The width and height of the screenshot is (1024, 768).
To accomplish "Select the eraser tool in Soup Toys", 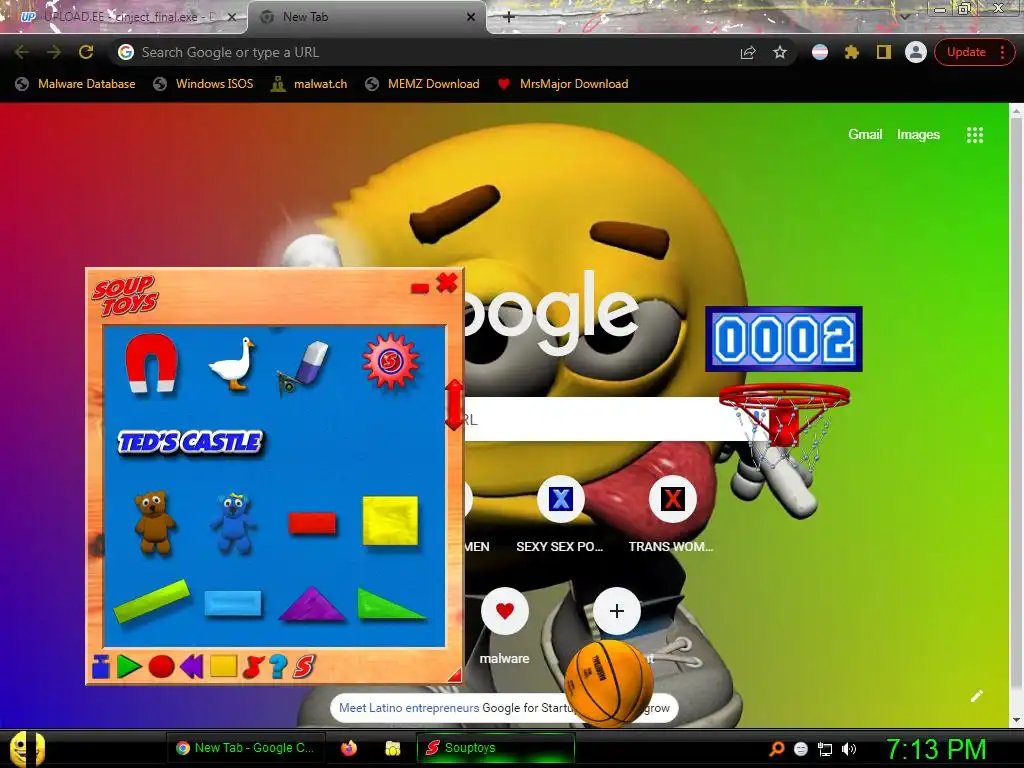I will [x=304, y=368].
